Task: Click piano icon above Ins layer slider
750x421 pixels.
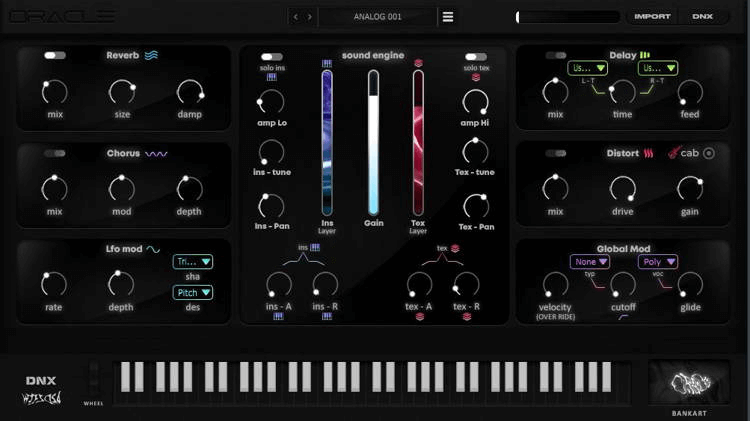Action: pyautogui.click(x=327, y=63)
